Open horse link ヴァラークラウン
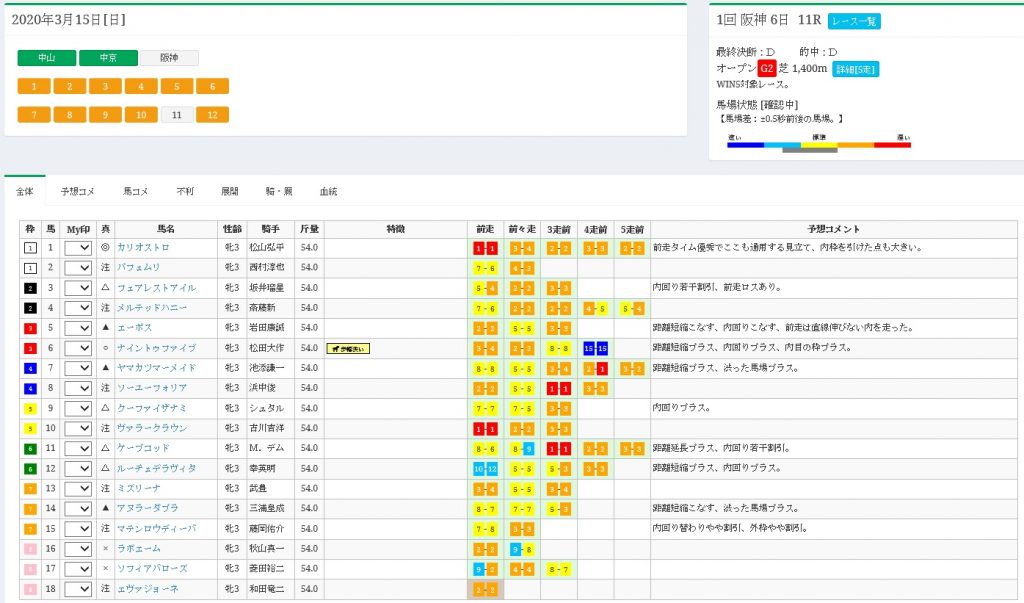The height and width of the screenshot is (603, 1024). [x=152, y=428]
